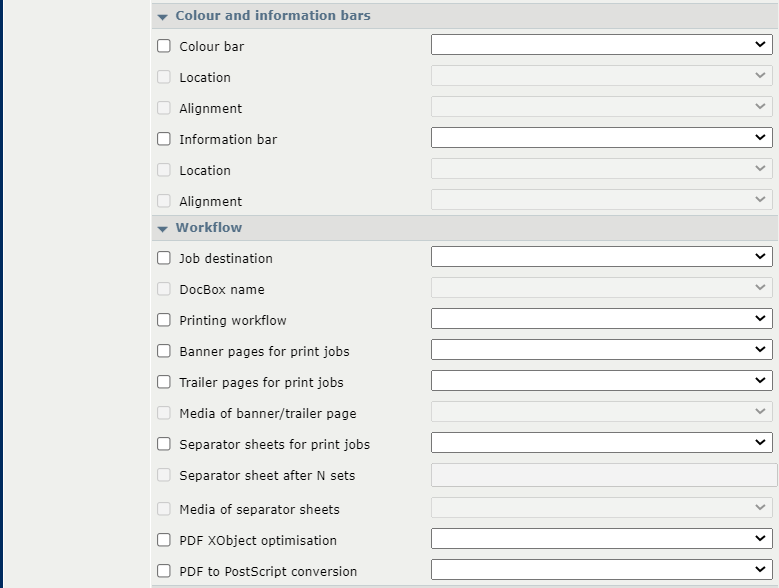Collapse the Colour and information bars section
Image resolution: width=779 pixels, height=588 pixels.
pyautogui.click(x=162, y=16)
